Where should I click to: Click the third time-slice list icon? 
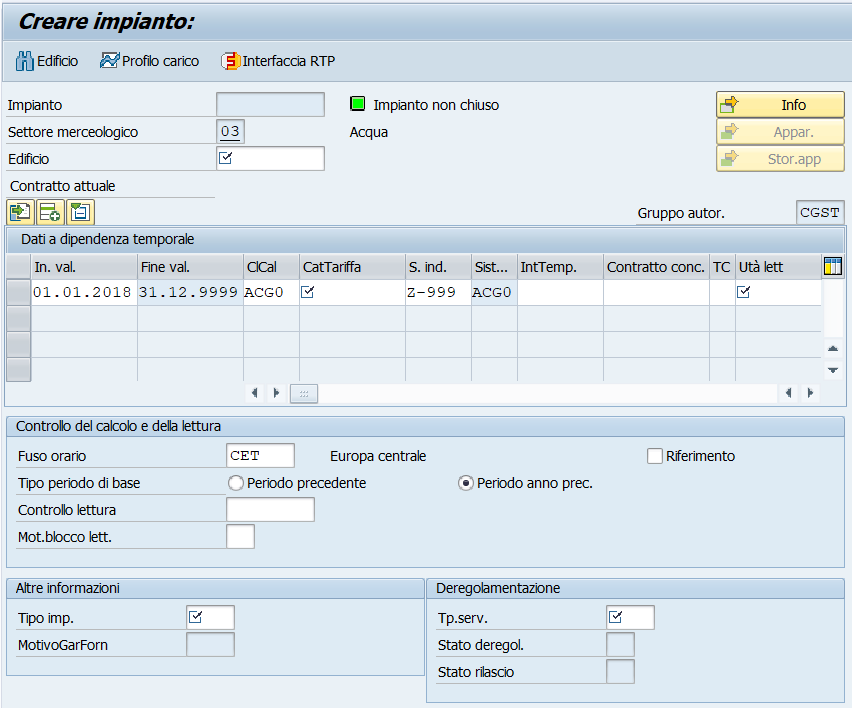80,212
